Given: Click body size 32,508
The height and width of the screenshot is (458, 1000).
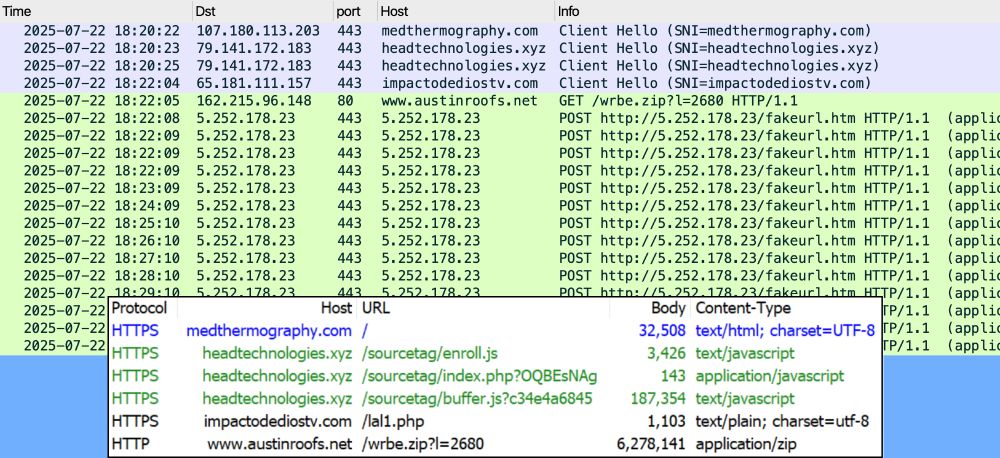Looking at the screenshot, I should pos(662,331).
